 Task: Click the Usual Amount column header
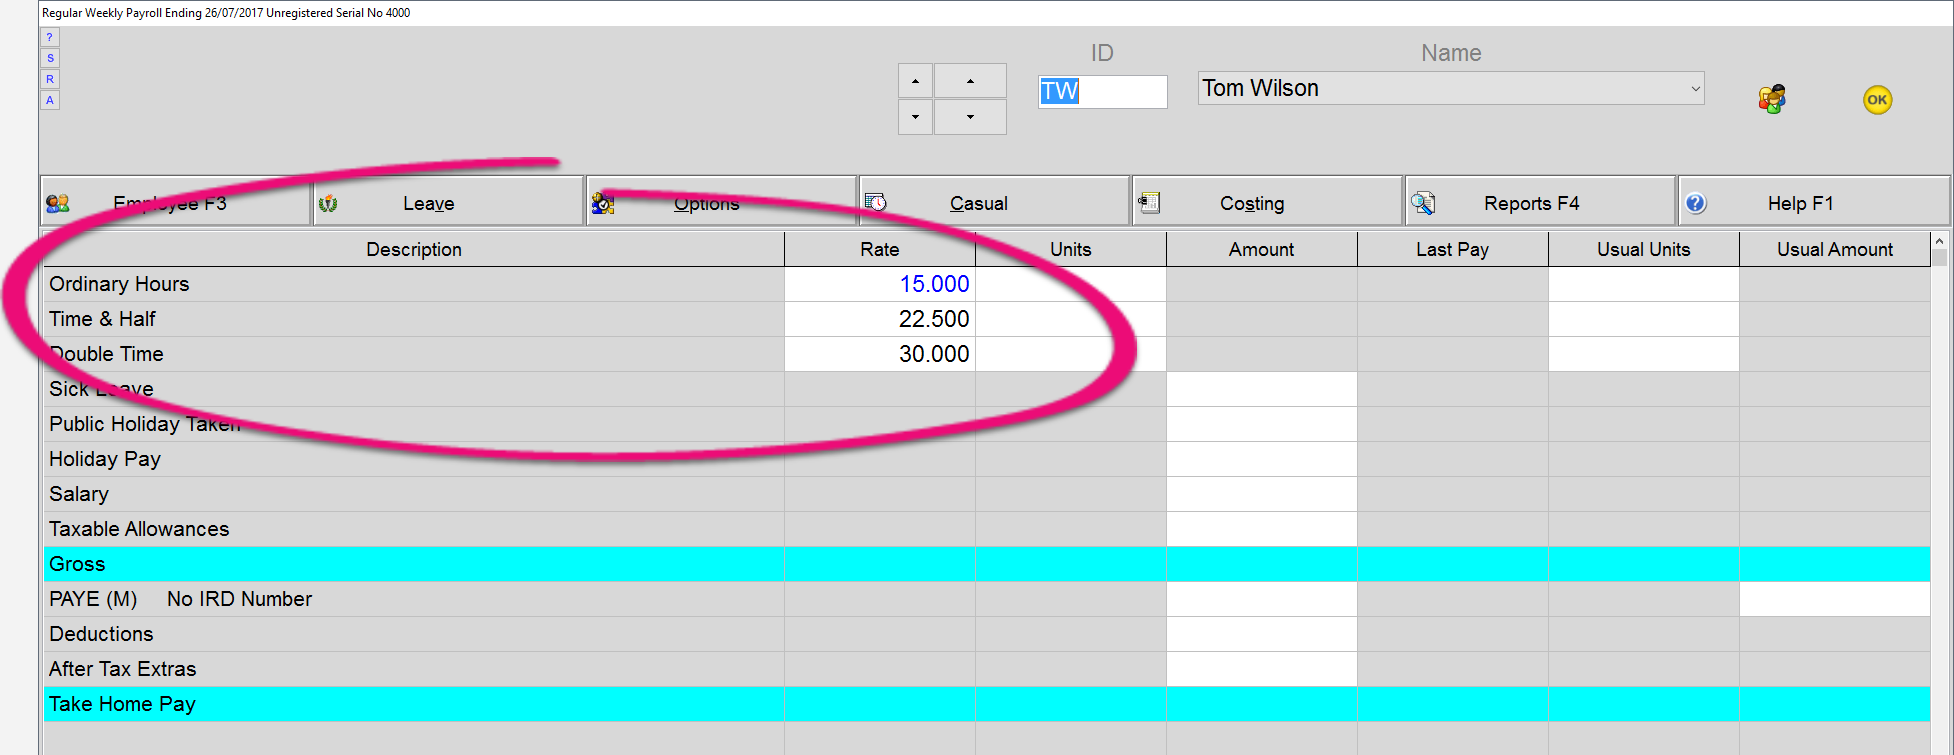(x=1835, y=249)
